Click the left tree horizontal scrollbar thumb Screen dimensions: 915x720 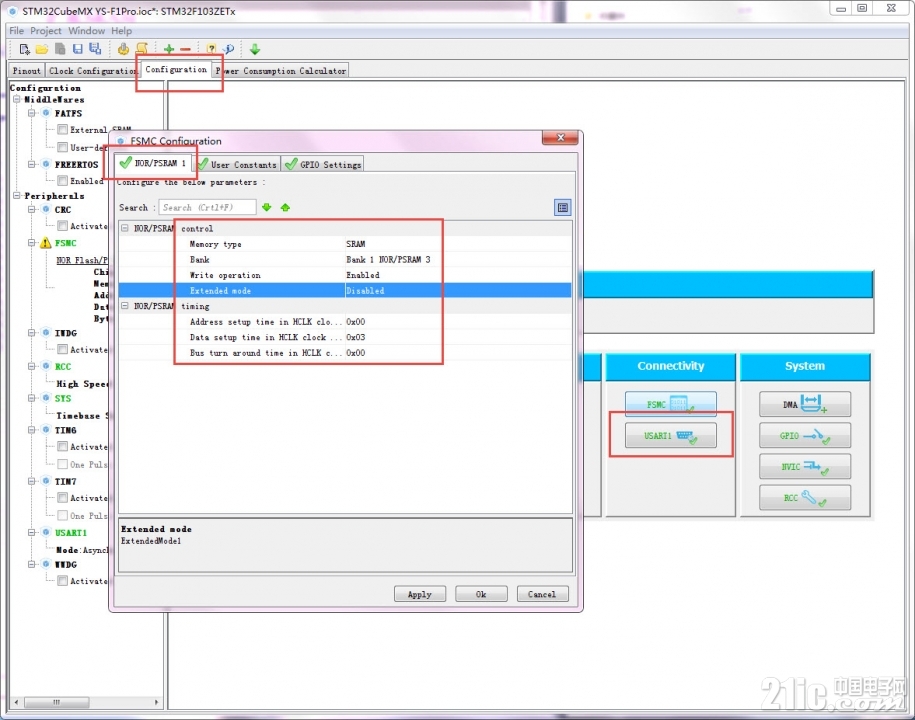57,702
